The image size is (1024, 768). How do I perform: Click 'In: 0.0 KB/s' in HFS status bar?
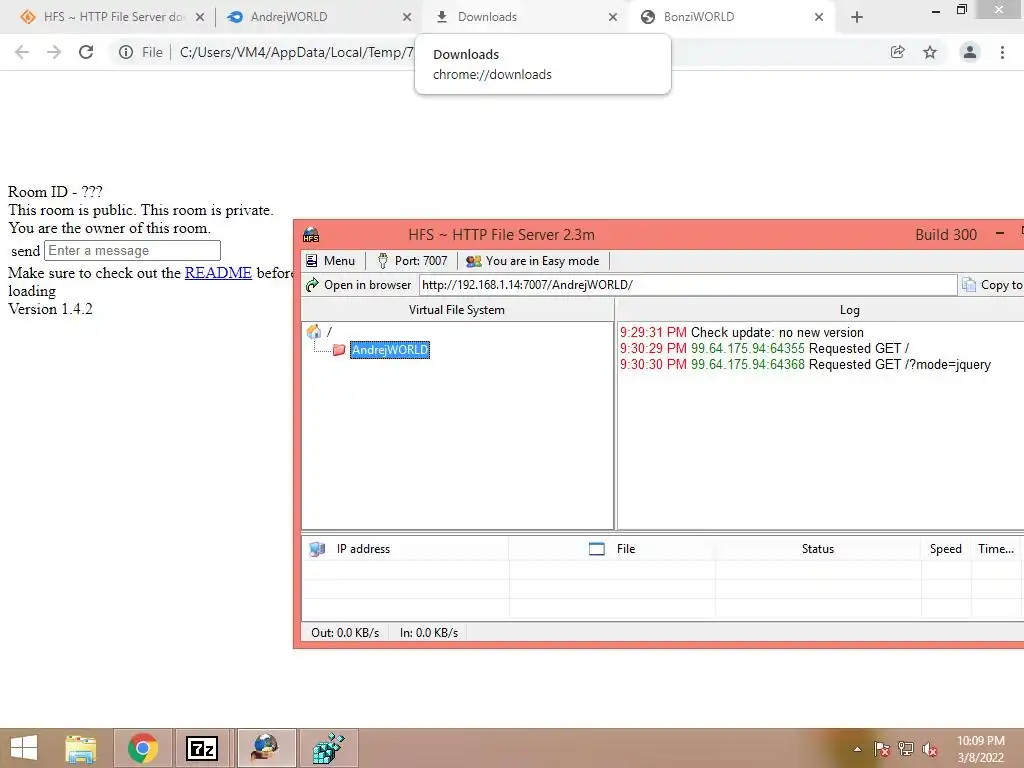point(429,633)
